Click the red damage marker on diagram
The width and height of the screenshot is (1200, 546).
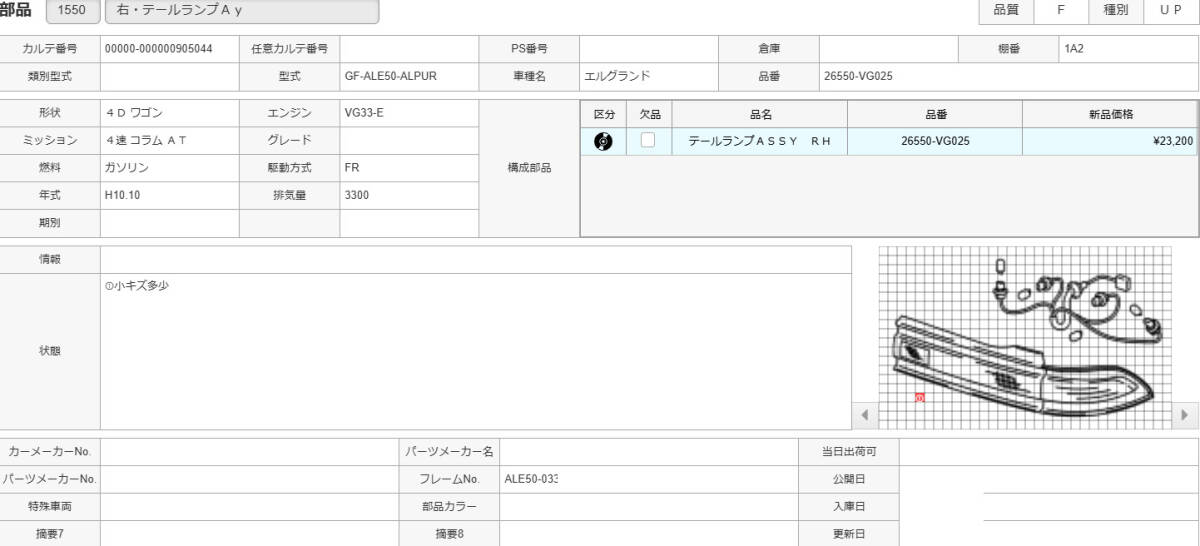click(919, 397)
